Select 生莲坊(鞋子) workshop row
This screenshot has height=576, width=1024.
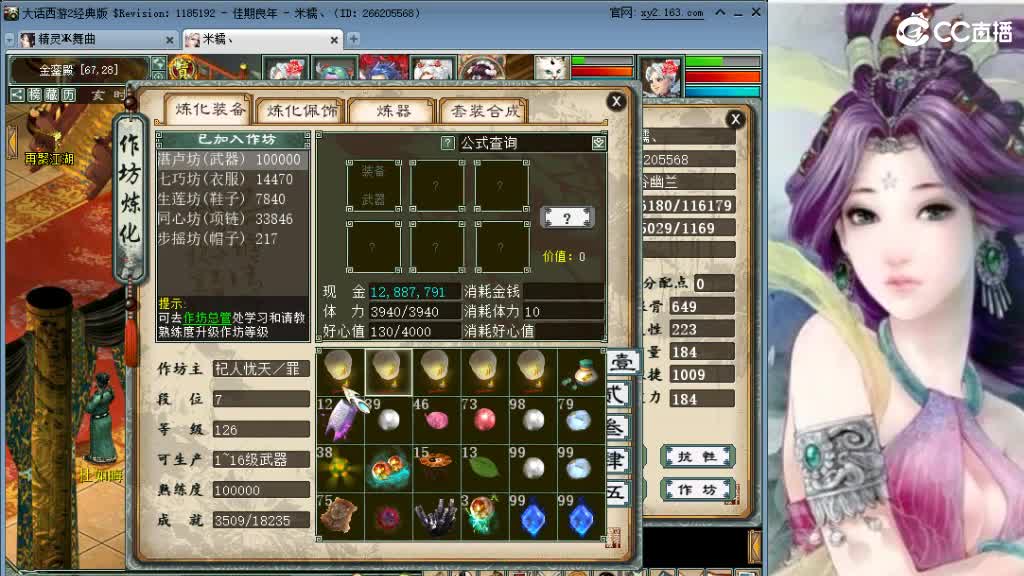232,199
